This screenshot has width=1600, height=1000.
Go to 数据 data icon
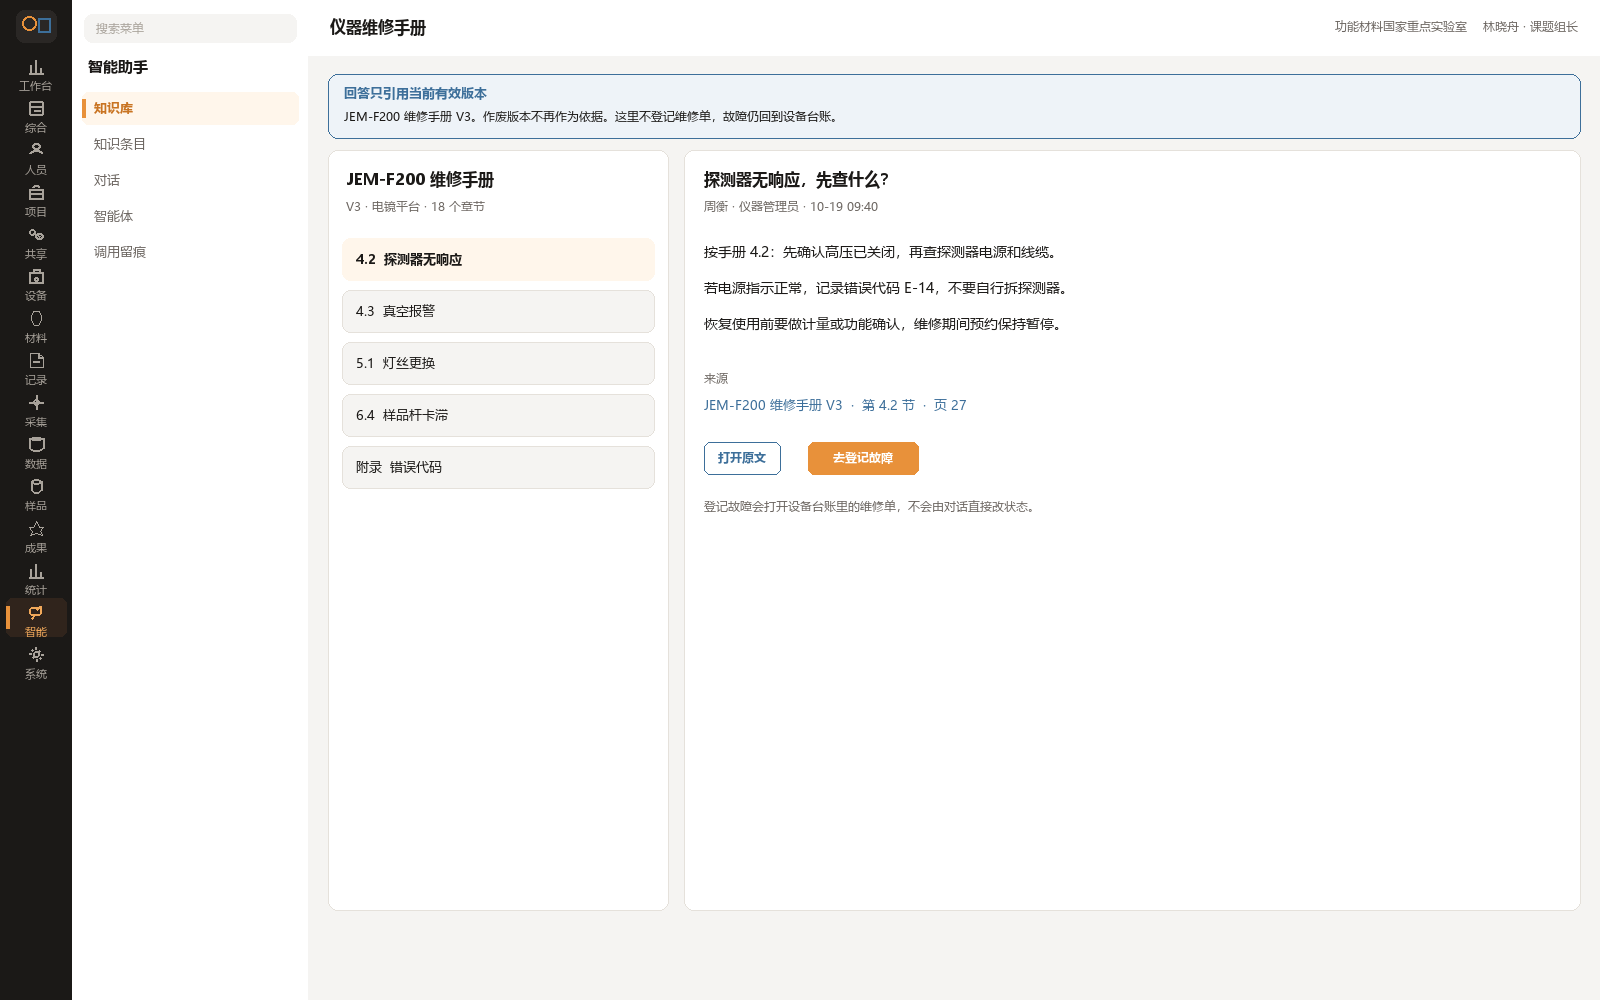point(36,453)
